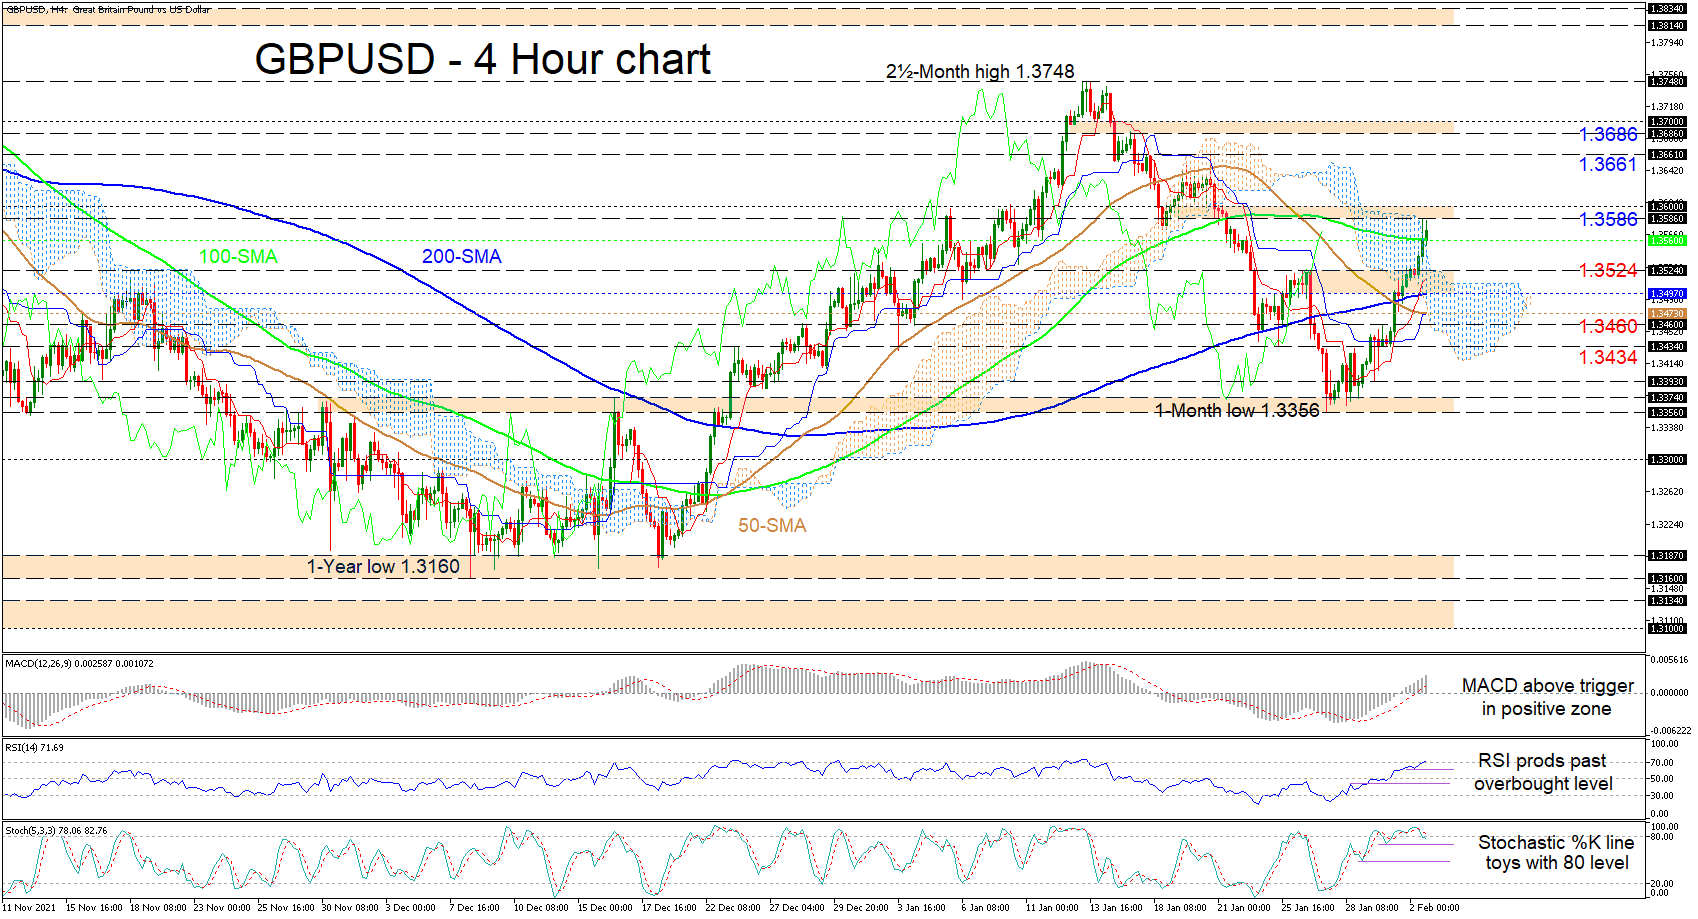
Task: Click the '0.005616' MACD scale value
Action: (1668, 660)
